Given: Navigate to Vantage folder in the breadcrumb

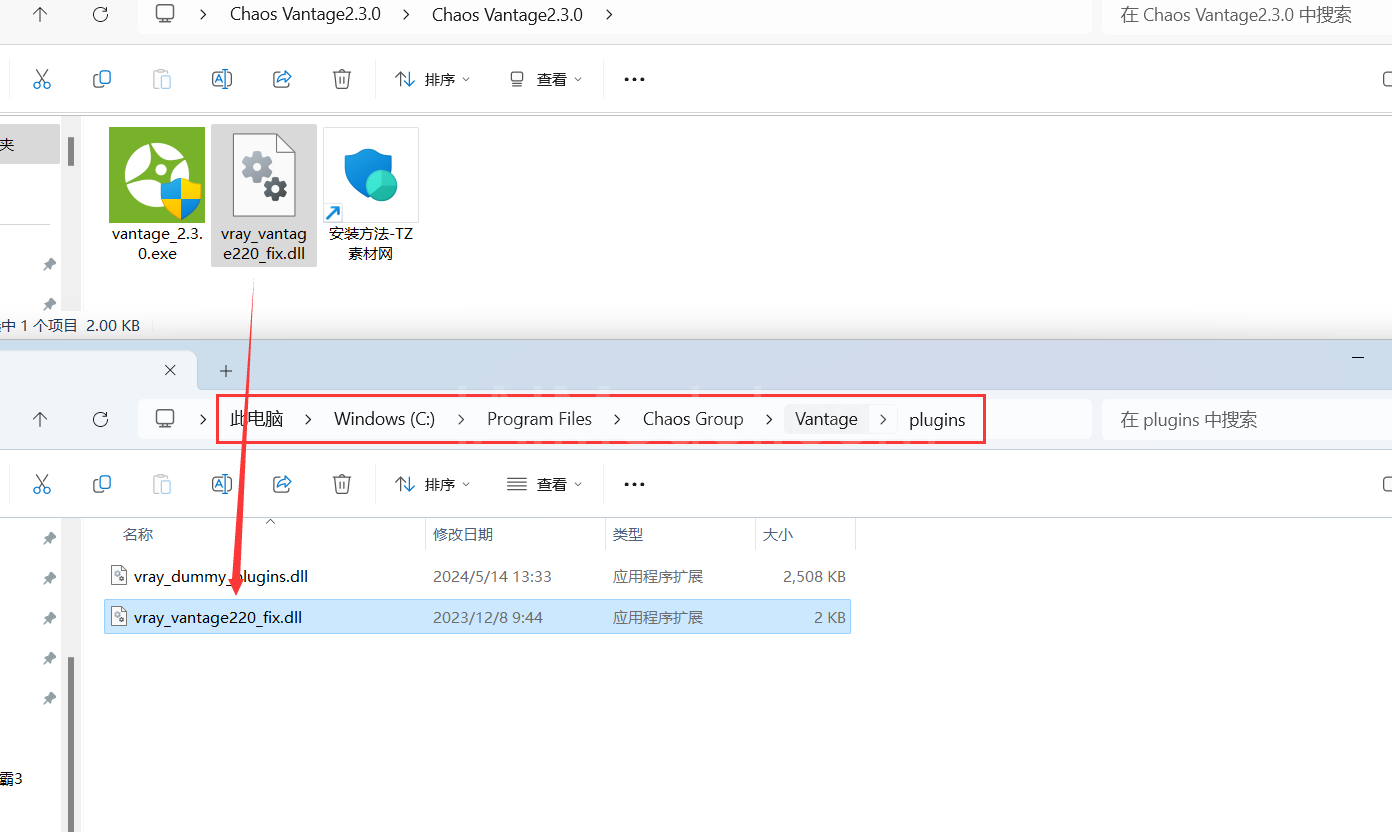Looking at the screenshot, I should (x=826, y=419).
